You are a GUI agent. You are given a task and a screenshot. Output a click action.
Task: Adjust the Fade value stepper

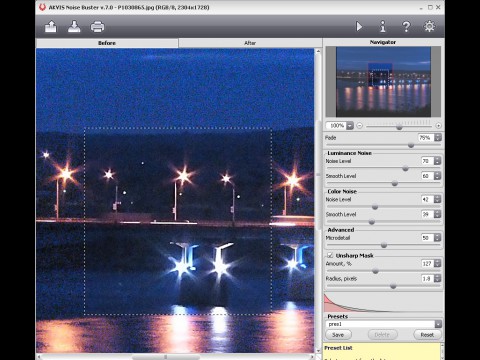(438, 137)
